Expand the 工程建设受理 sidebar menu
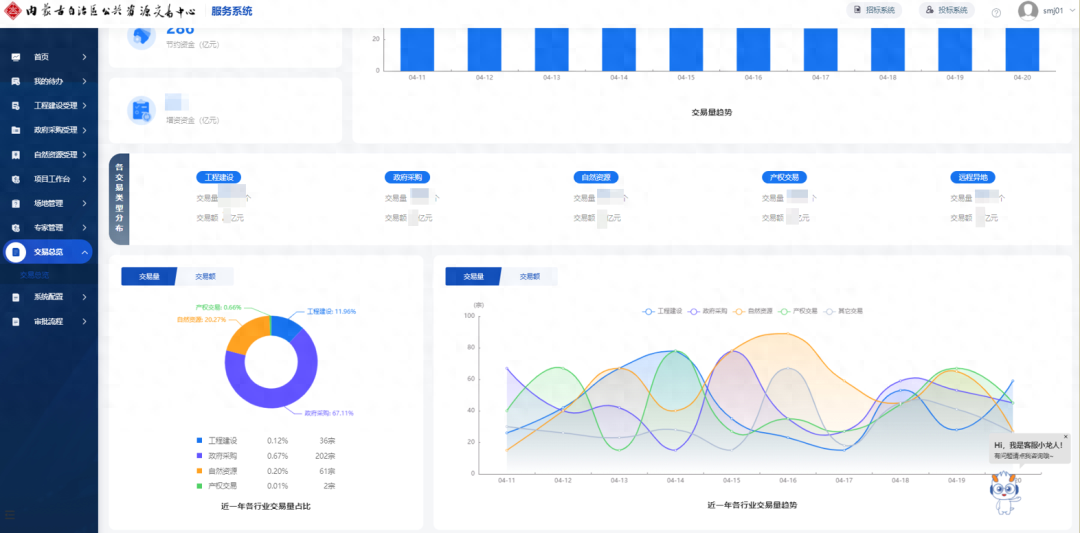The height and width of the screenshot is (533, 1080). (84, 106)
